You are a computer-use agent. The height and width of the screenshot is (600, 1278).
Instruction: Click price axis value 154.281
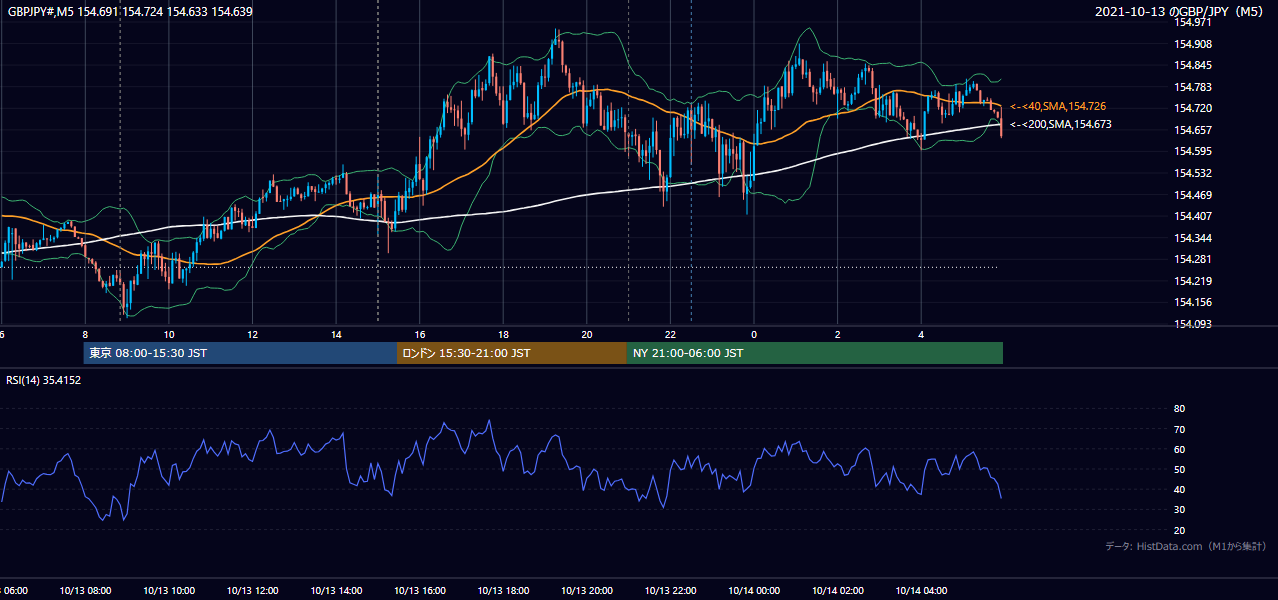[x=1192, y=260]
